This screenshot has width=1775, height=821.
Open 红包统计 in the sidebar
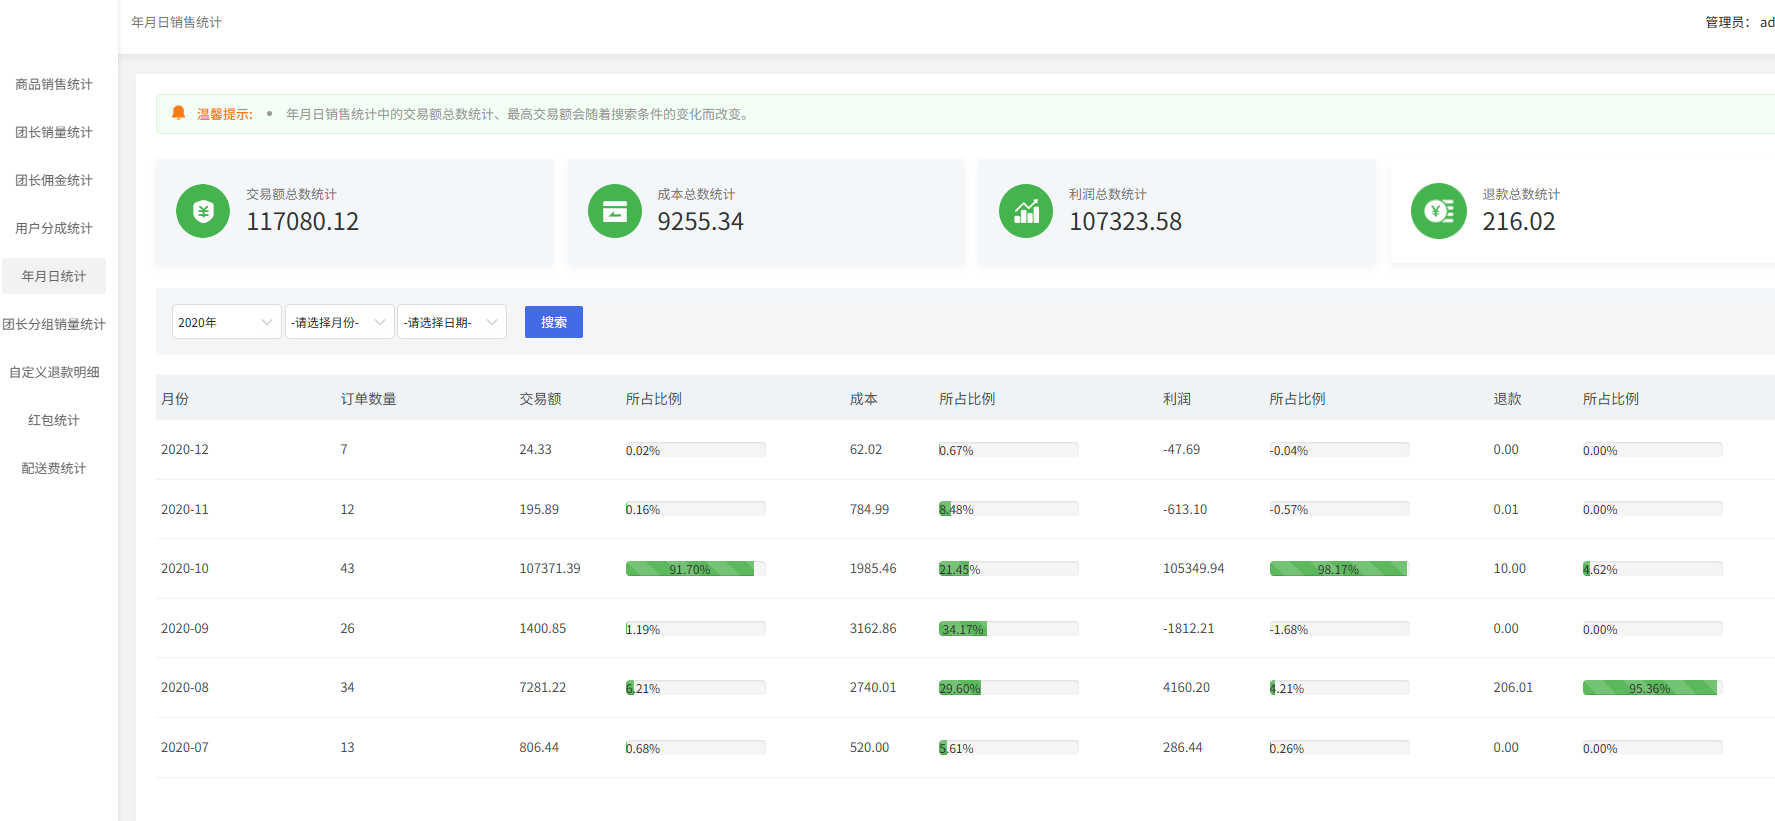point(54,420)
